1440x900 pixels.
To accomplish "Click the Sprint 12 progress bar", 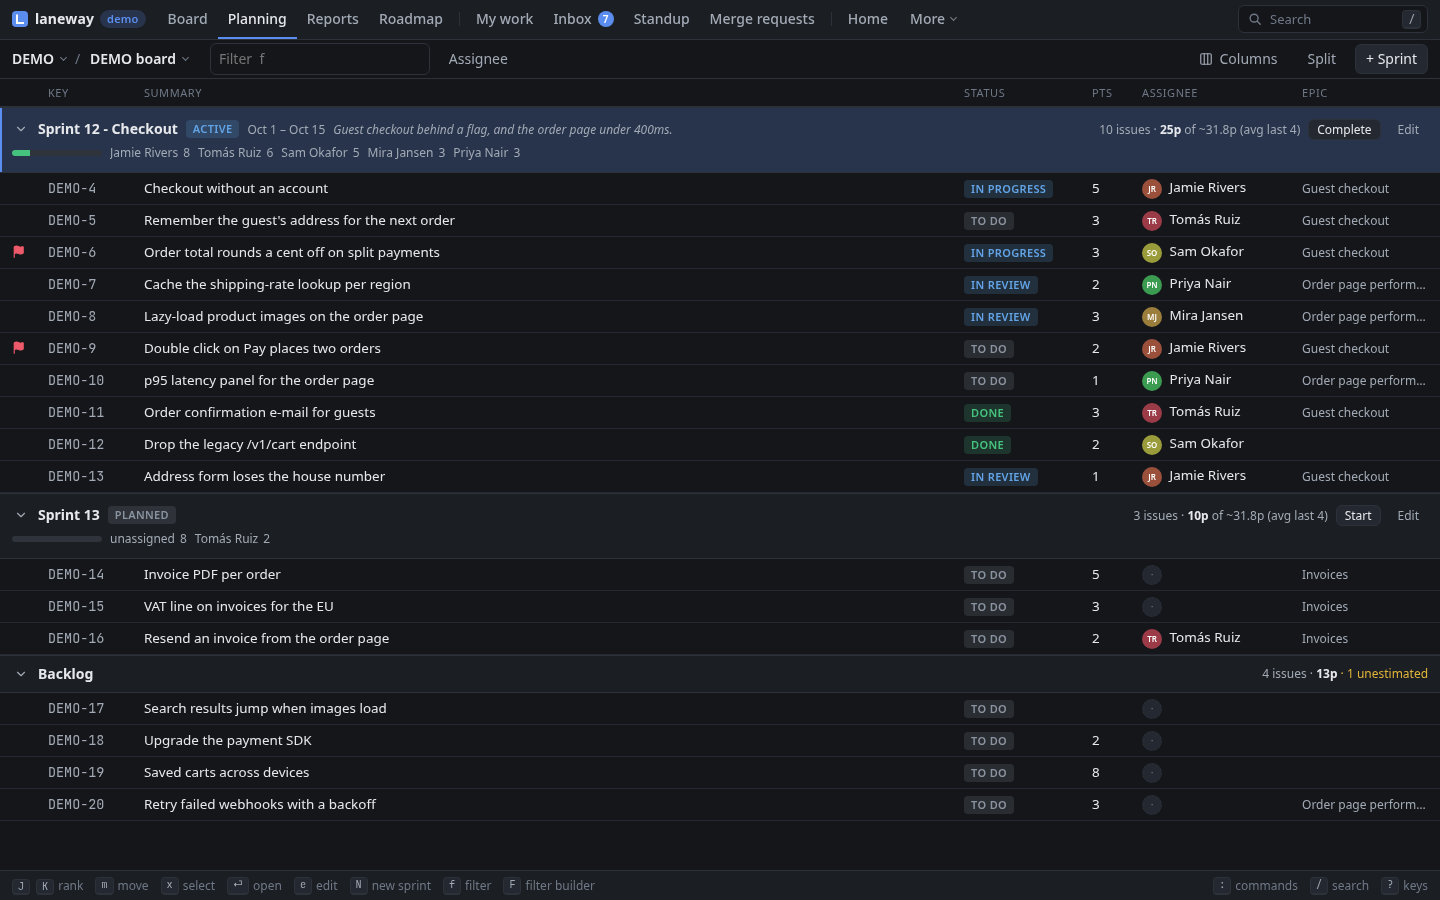I will 57,153.
